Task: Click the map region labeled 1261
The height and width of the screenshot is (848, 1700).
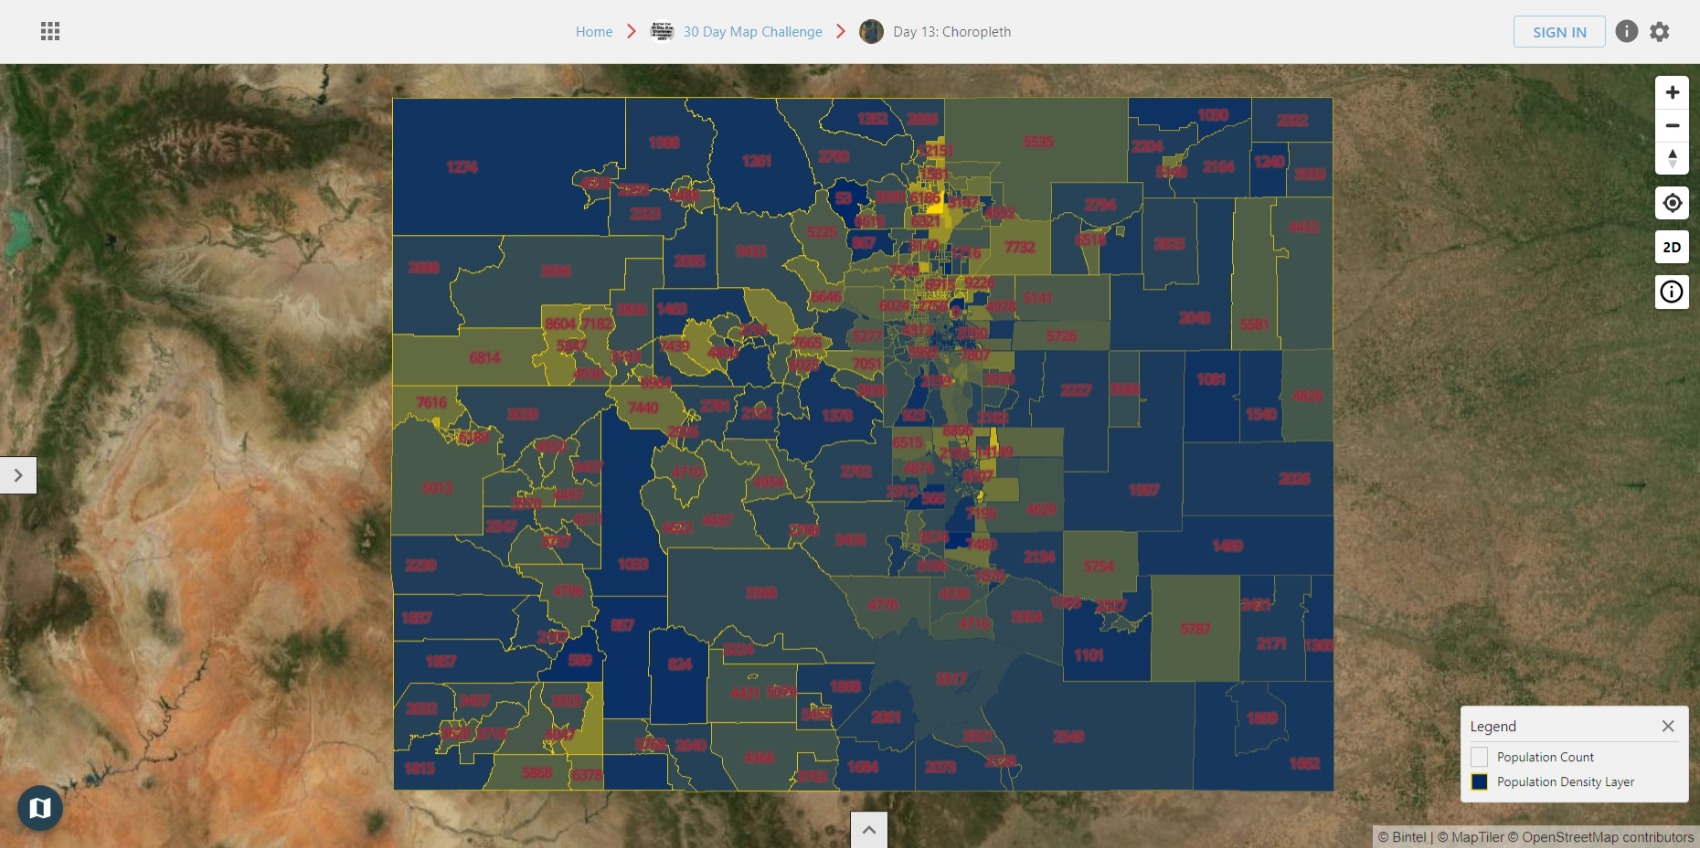Action: (x=757, y=161)
